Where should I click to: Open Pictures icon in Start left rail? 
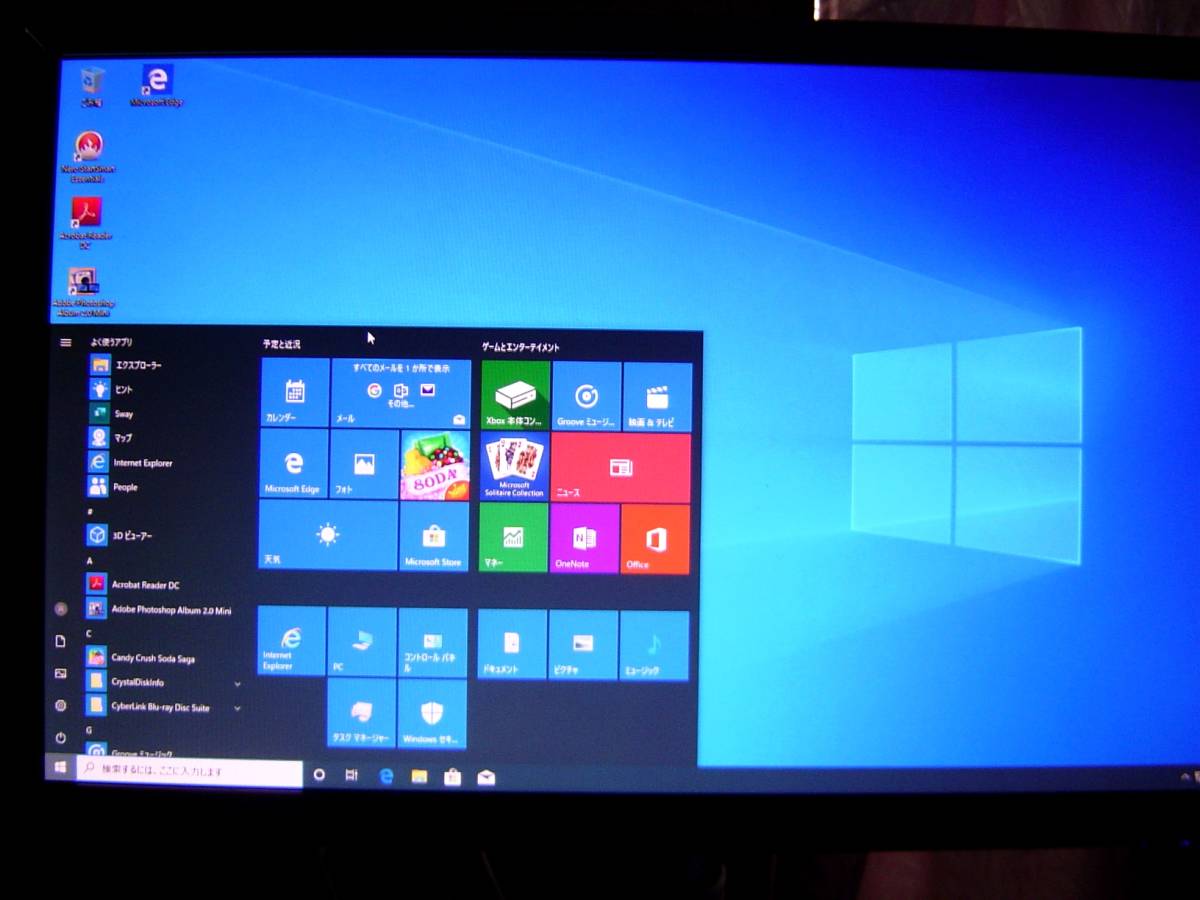click(61, 673)
